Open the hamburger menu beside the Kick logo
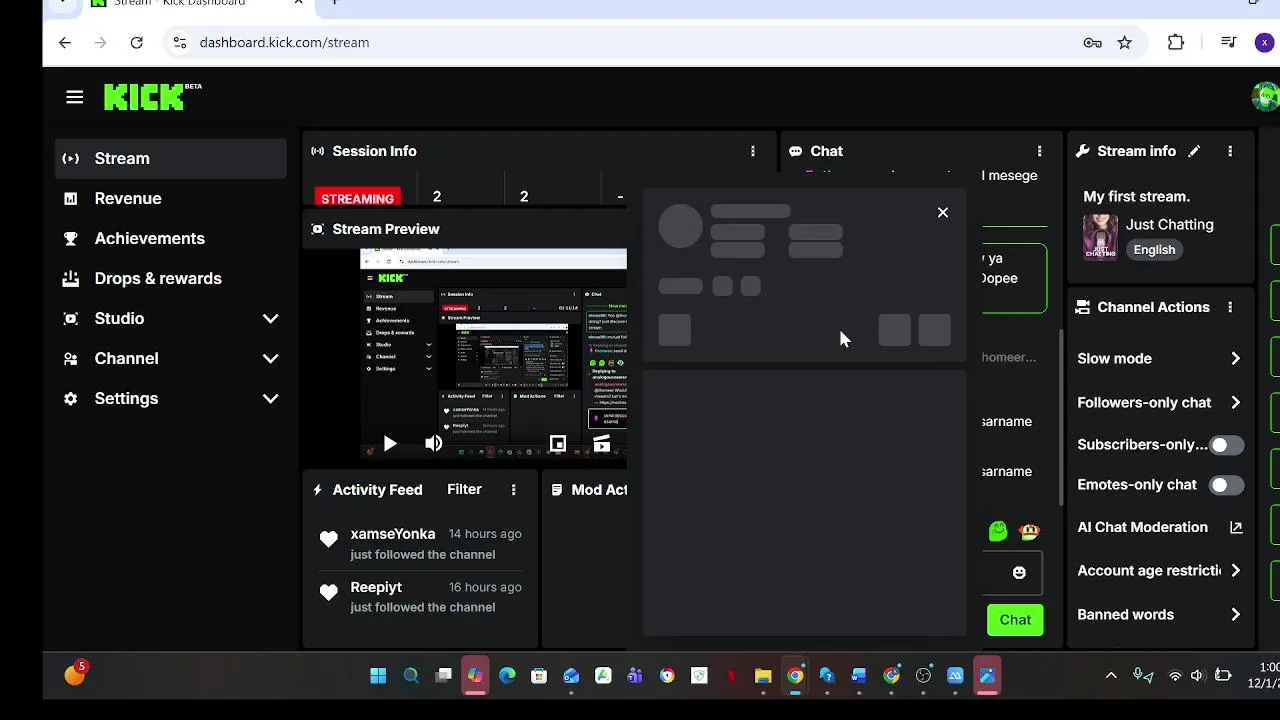The image size is (1280, 720). pyautogui.click(x=74, y=97)
